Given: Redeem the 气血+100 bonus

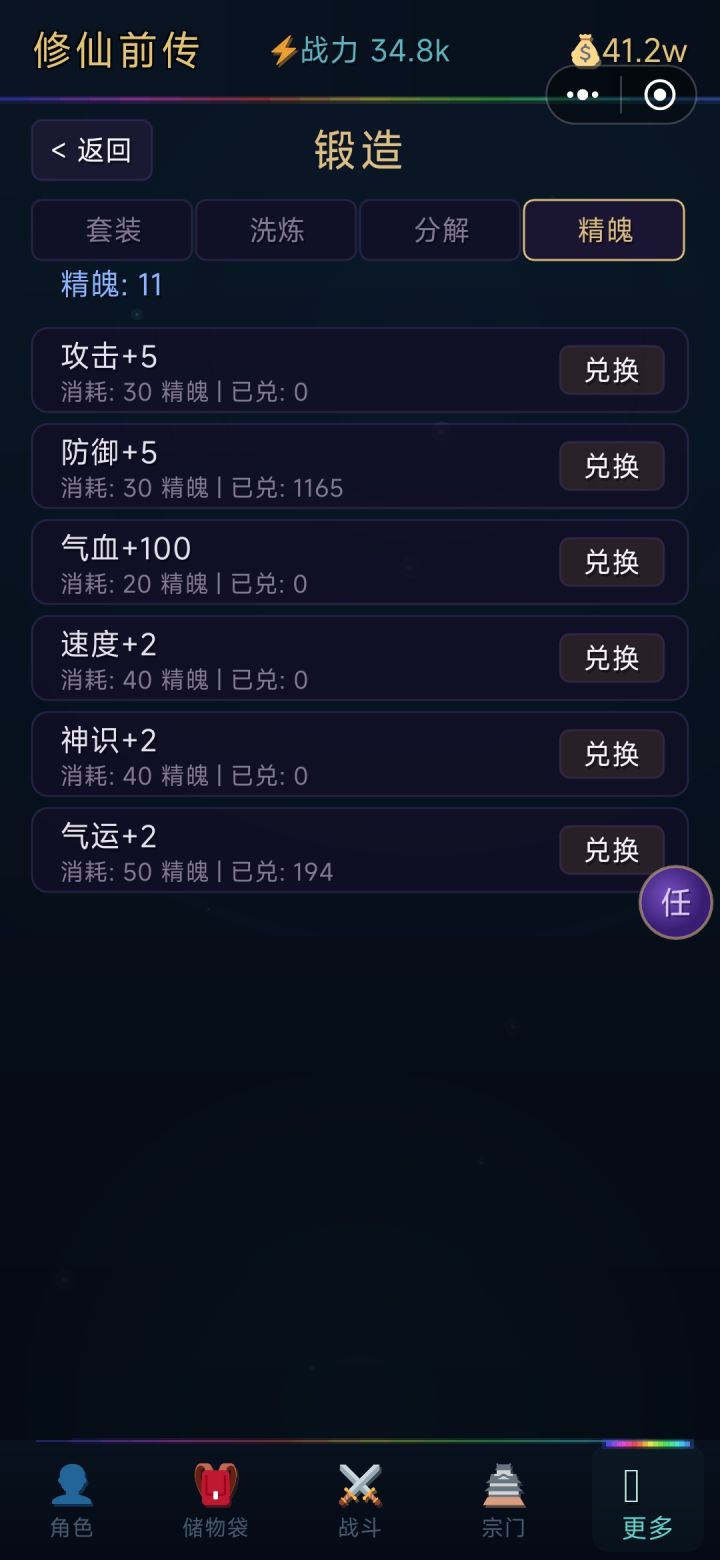Looking at the screenshot, I should click(611, 562).
